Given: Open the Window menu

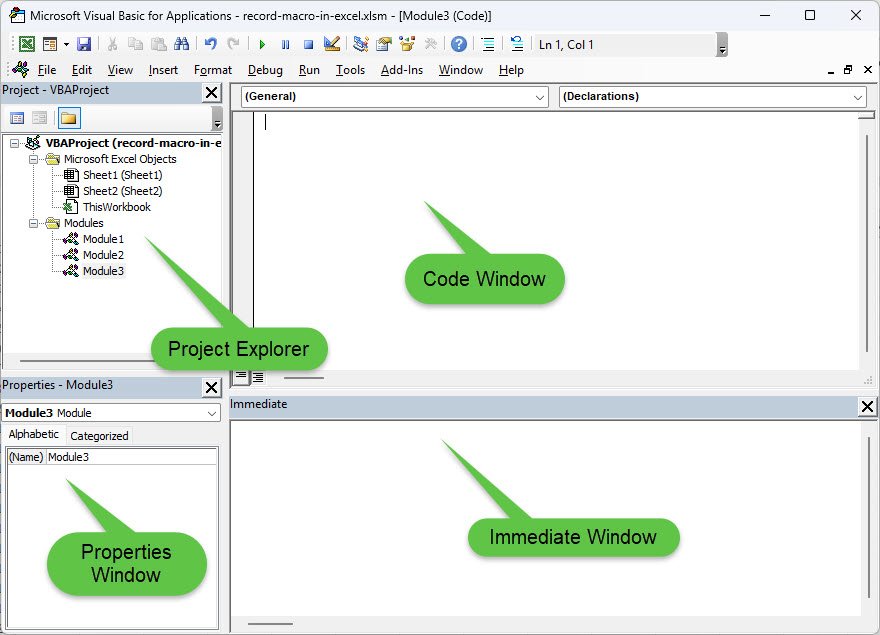Looking at the screenshot, I should coord(461,70).
